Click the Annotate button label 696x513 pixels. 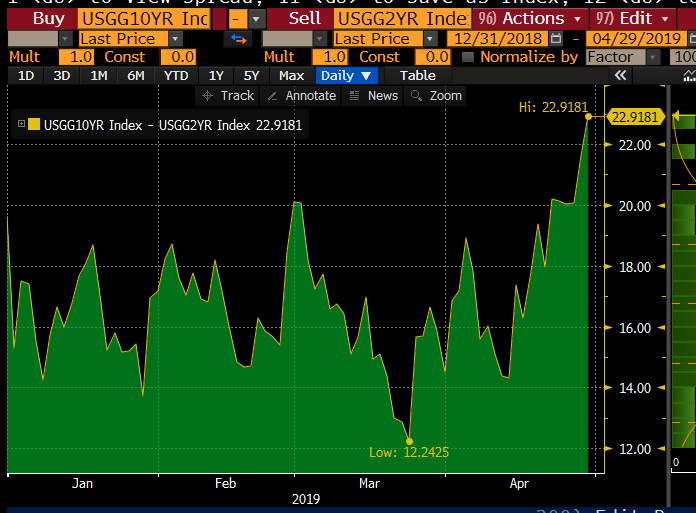coord(311,96)
